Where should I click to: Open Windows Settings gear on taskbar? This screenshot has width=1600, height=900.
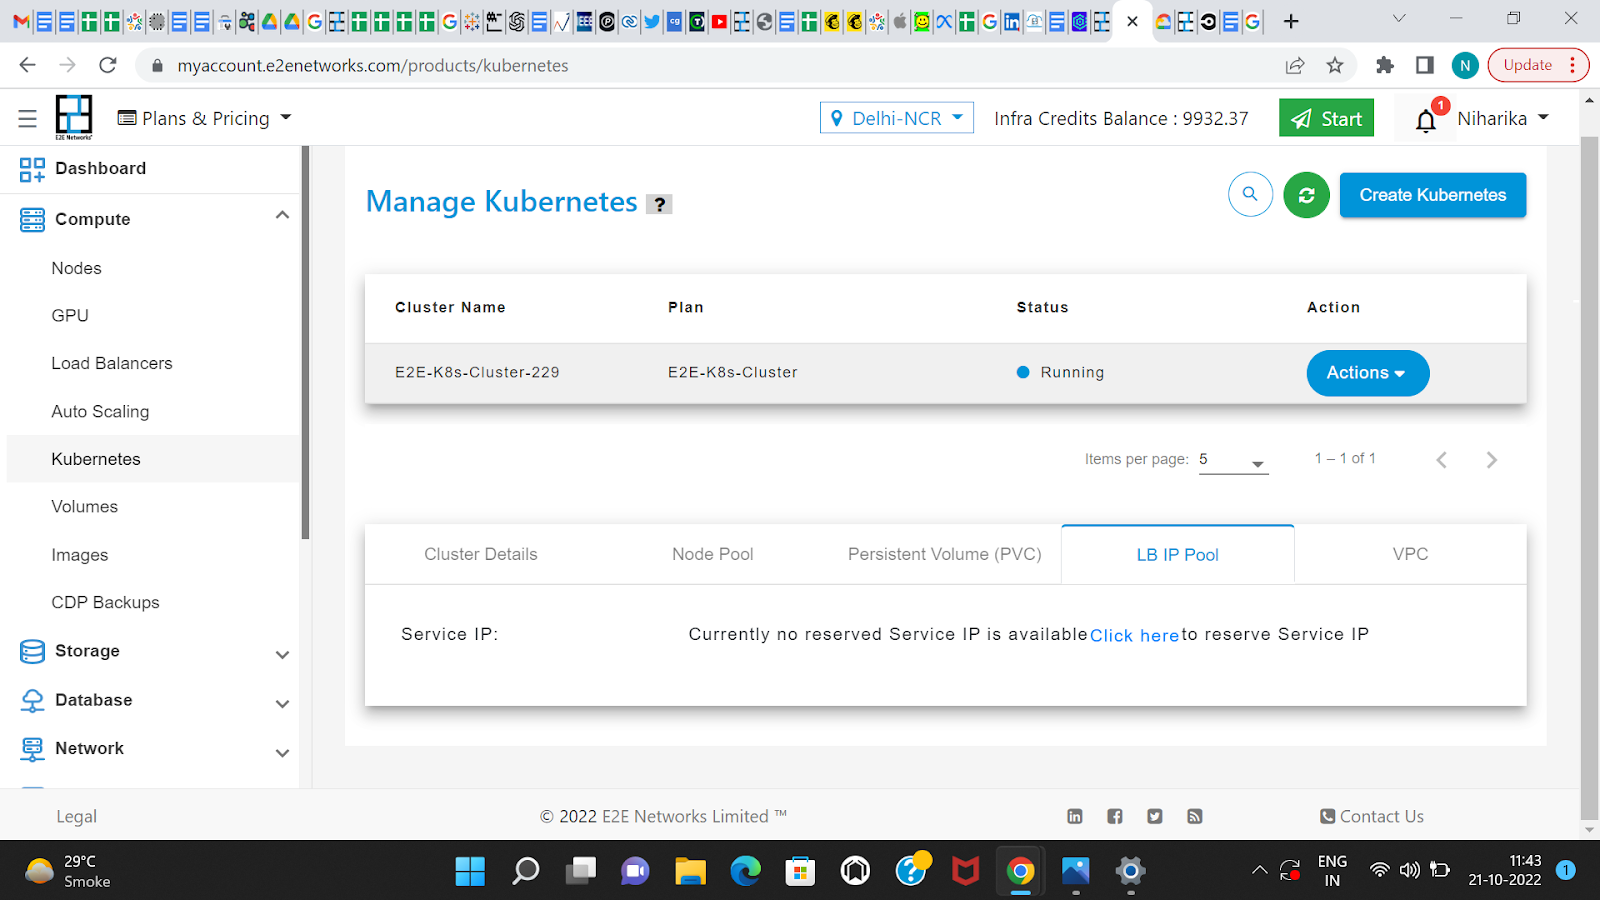click(1130, 871)
